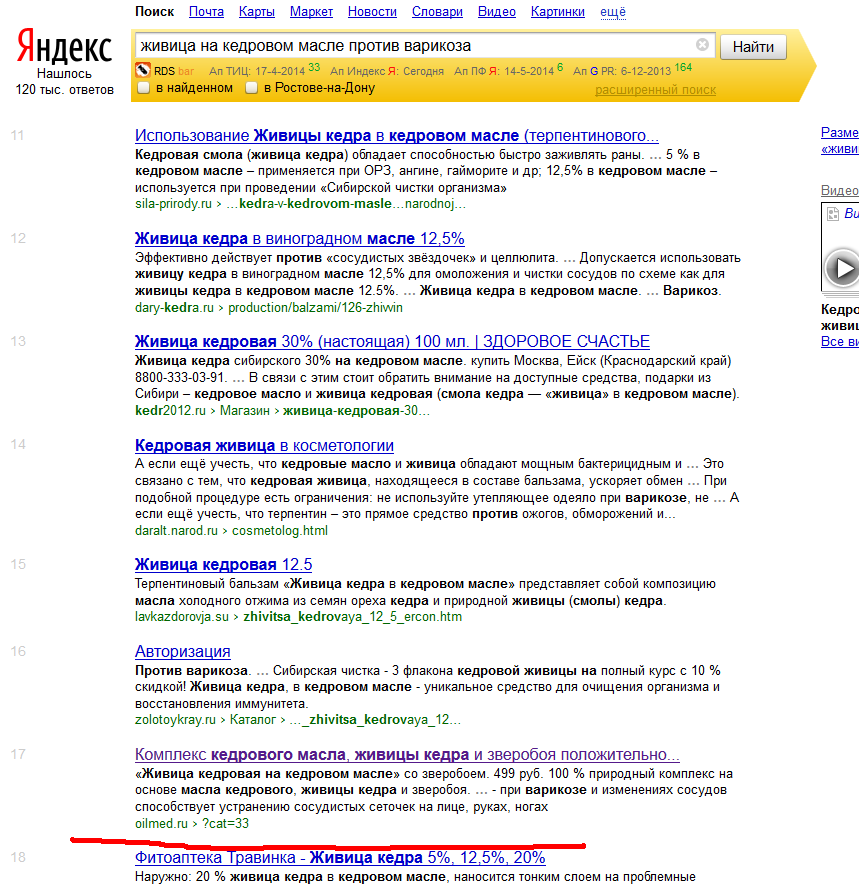The image size is (859, 886).
Task: Open result 'Живица кедровая 12.5'
Action: [223, 564]
